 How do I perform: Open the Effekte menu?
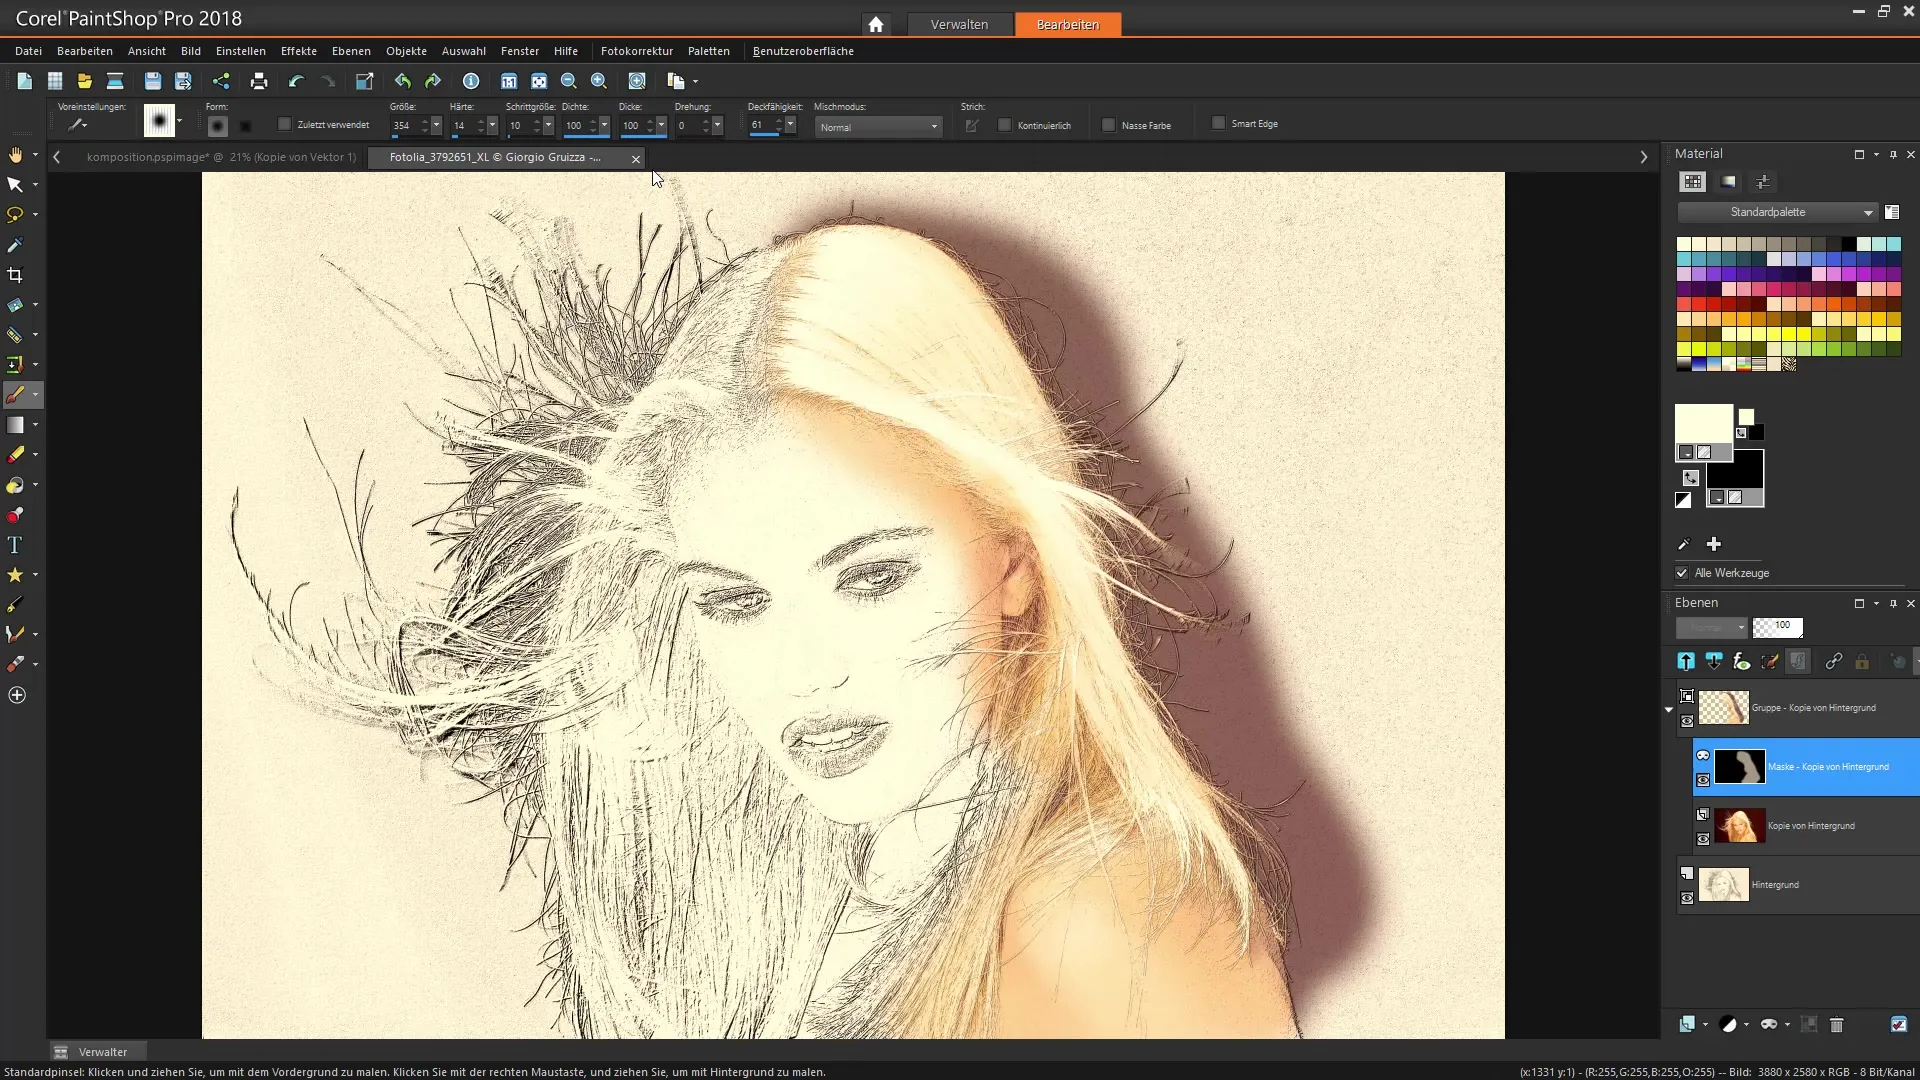click(298, 51)
